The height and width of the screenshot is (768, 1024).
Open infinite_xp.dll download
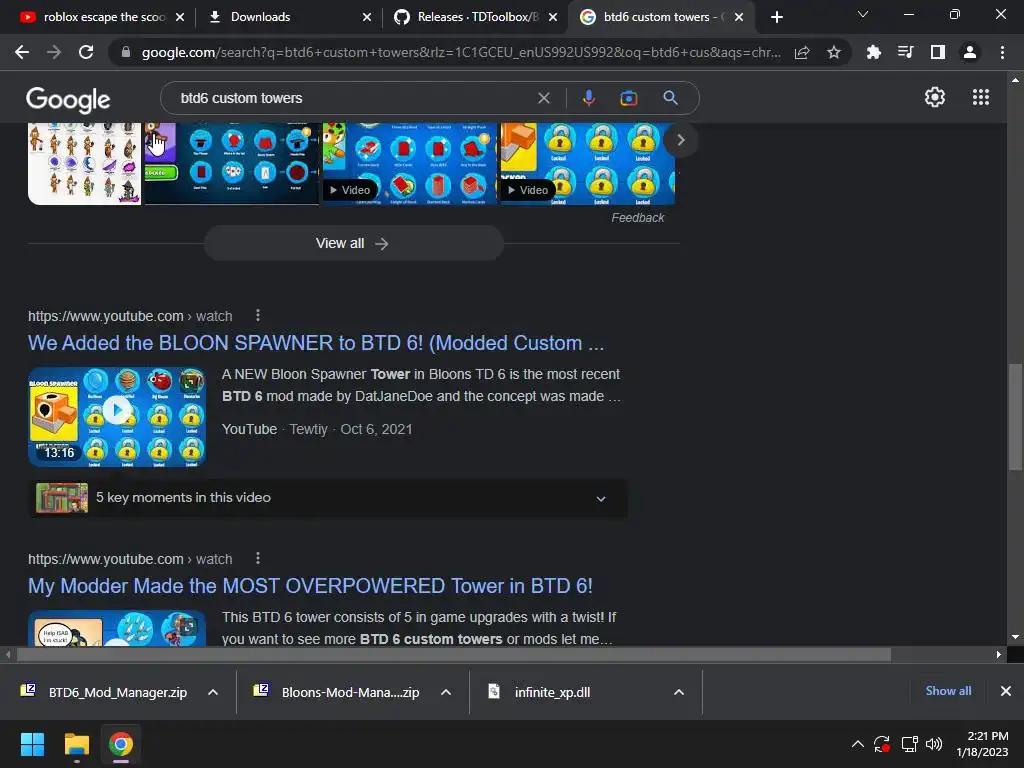point(541,692)
